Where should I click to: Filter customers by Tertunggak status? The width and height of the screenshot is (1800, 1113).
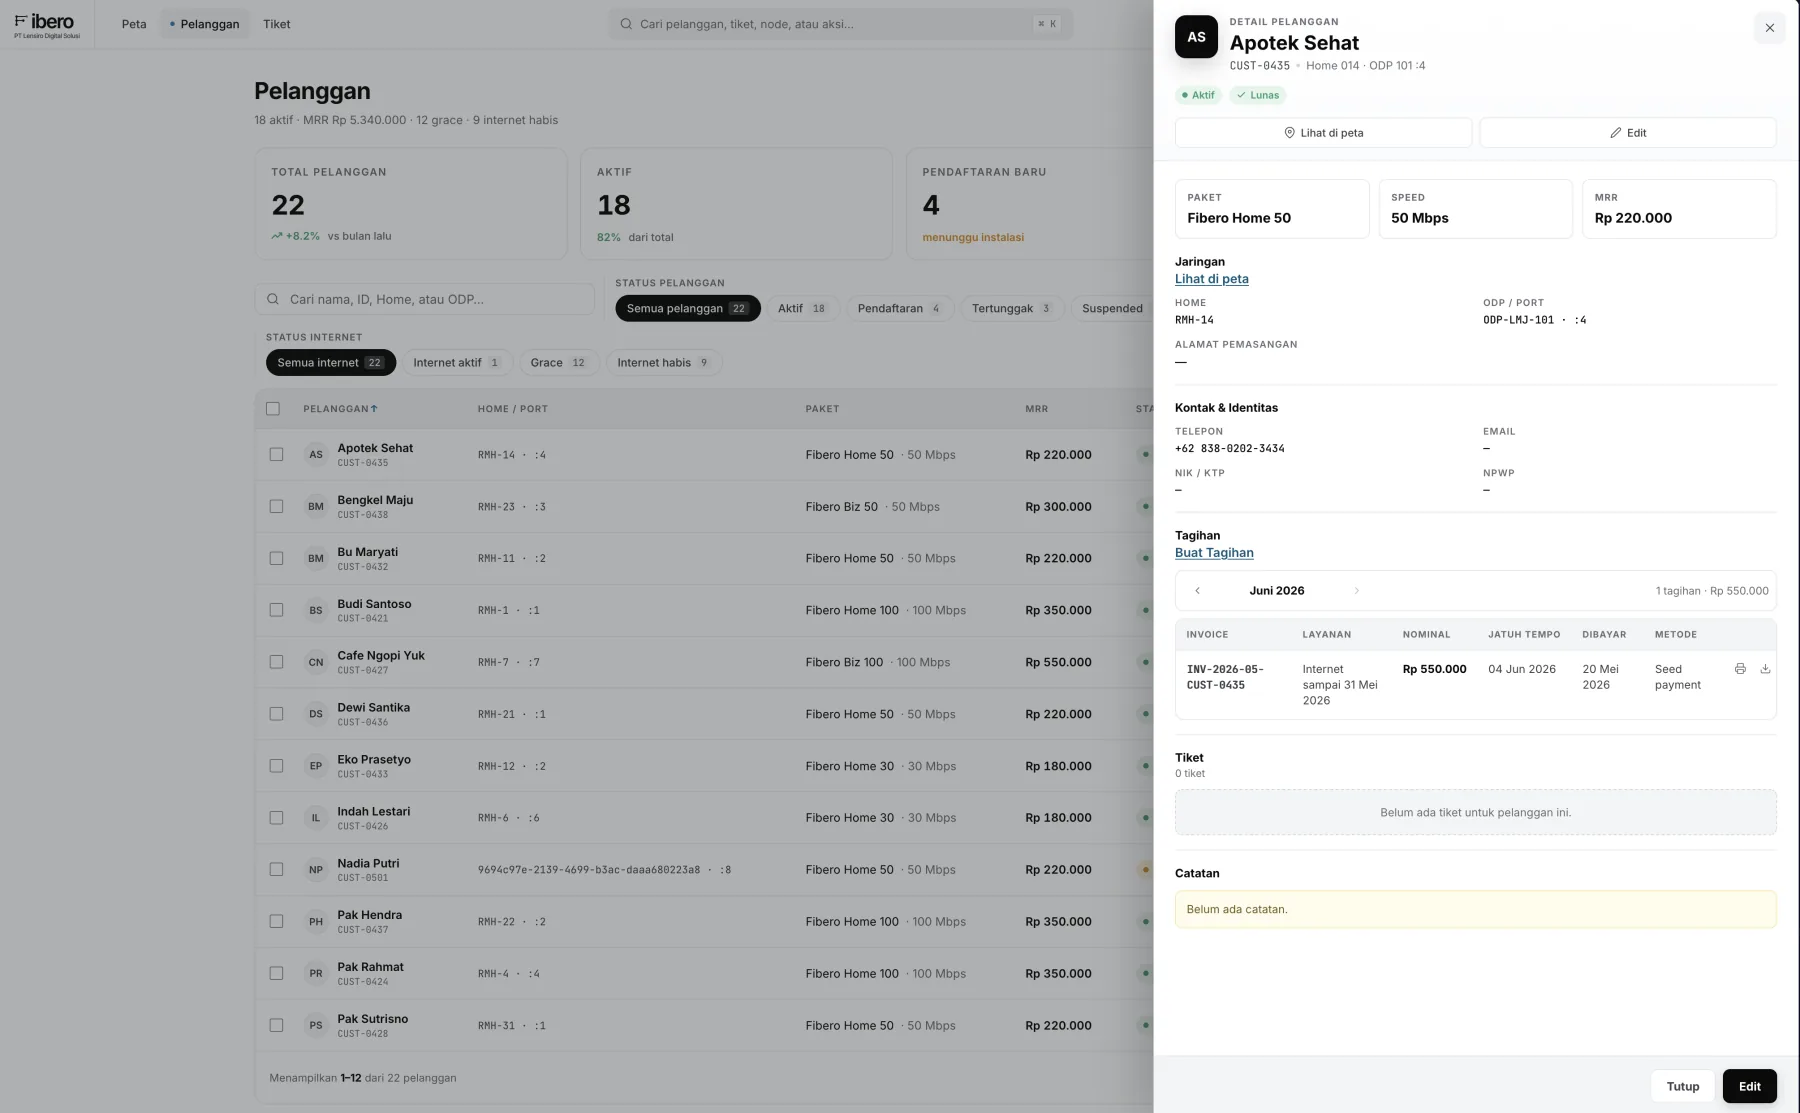click(1012, 309)
